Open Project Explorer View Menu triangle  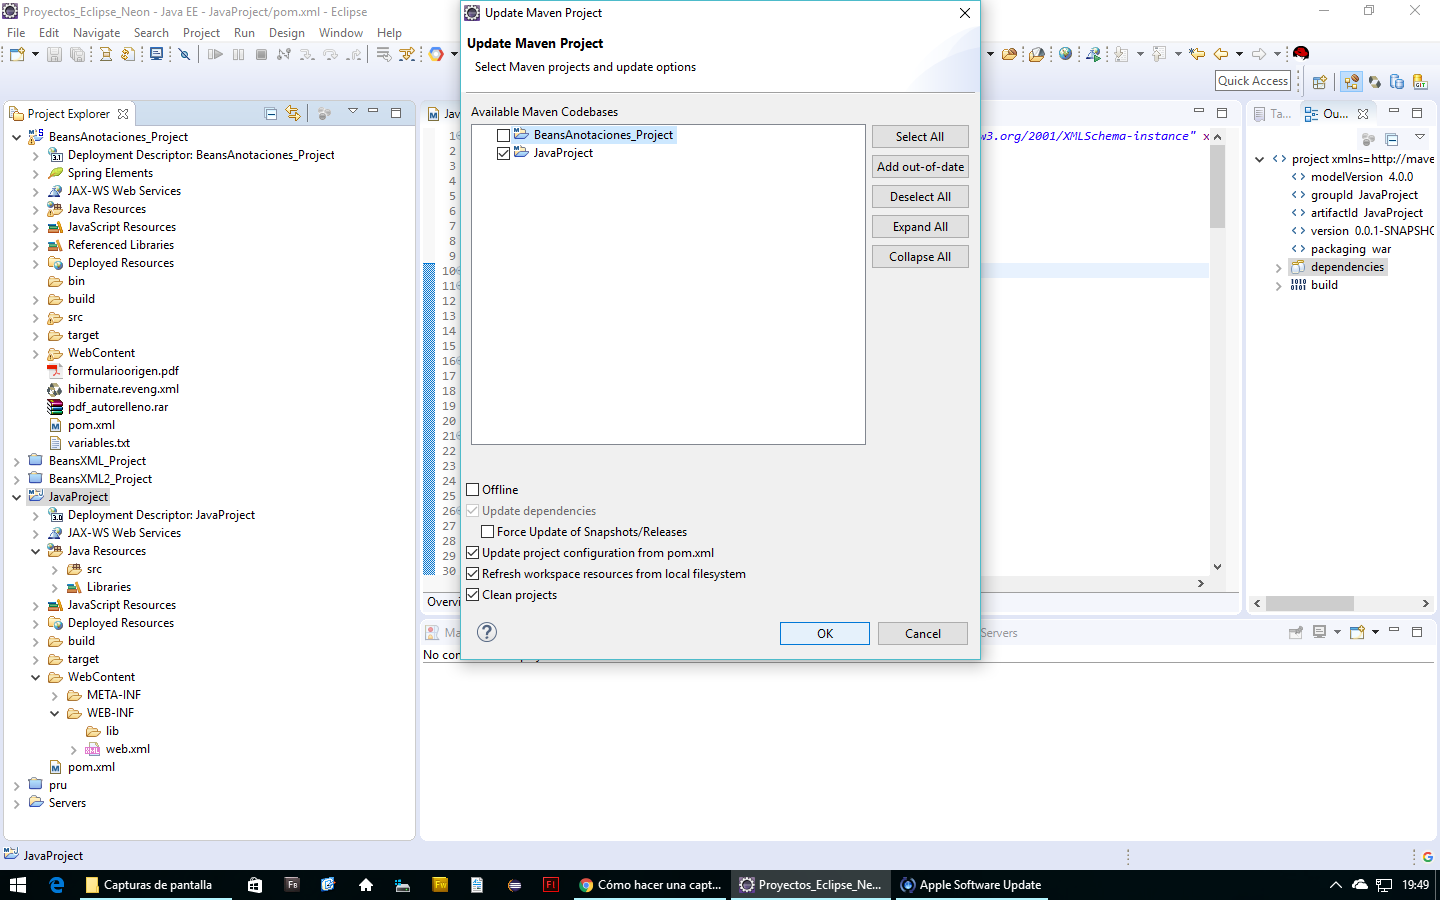(352, 112)
